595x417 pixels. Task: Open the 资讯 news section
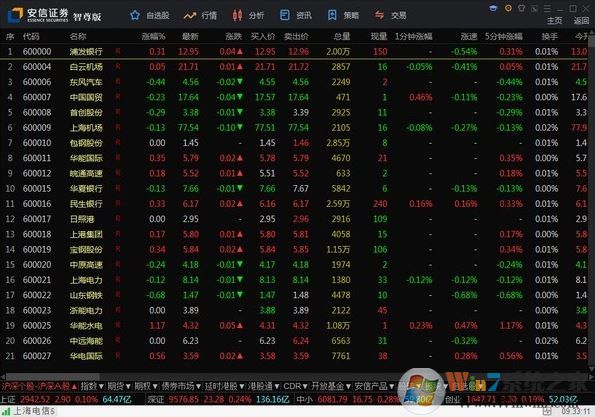click(296, 16)
